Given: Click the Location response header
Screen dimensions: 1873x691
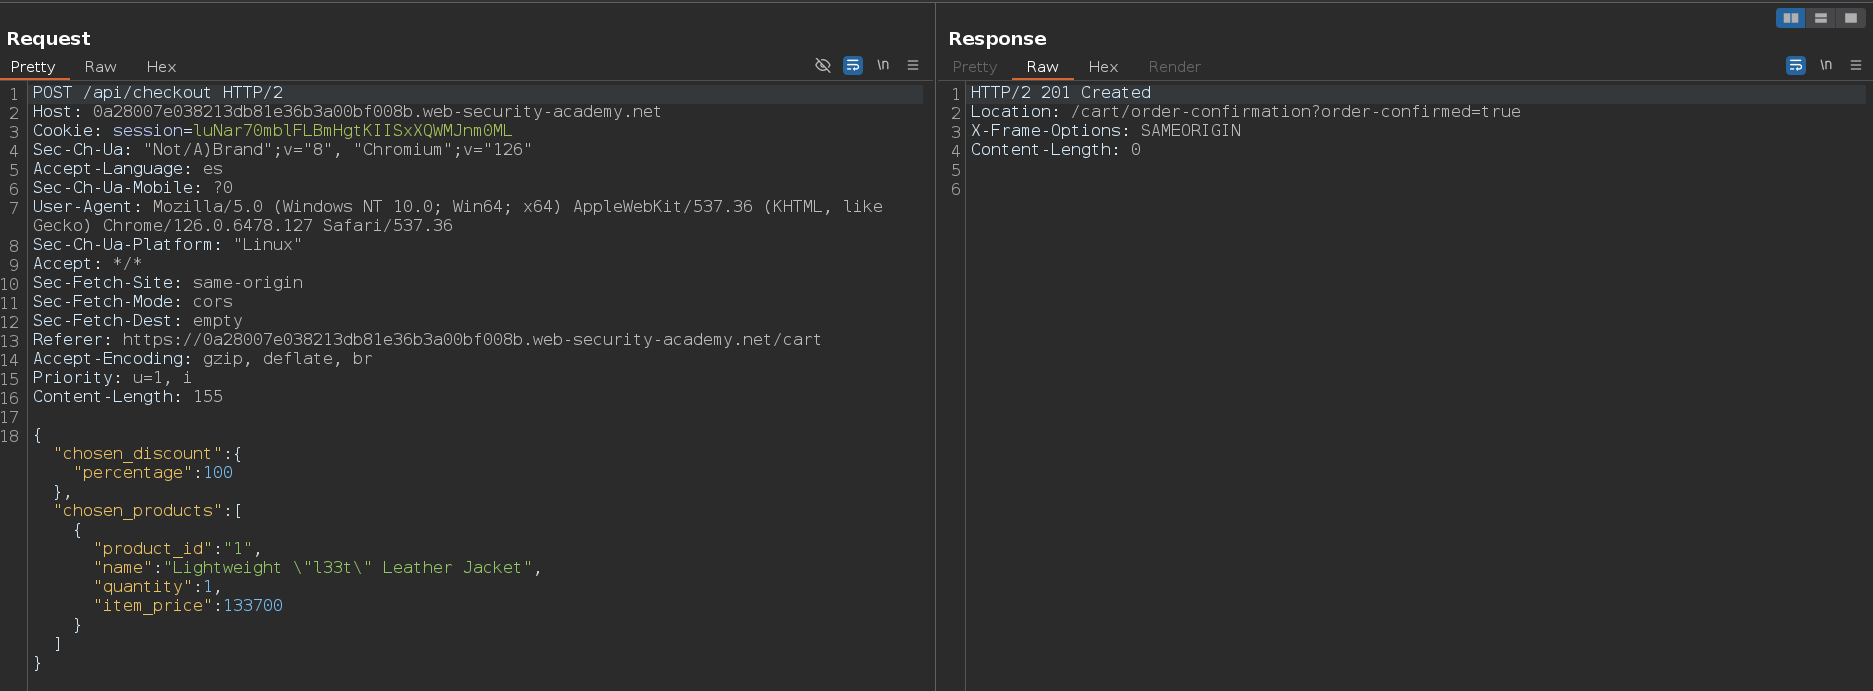Looking at the screenshot, I should 1246,112.
